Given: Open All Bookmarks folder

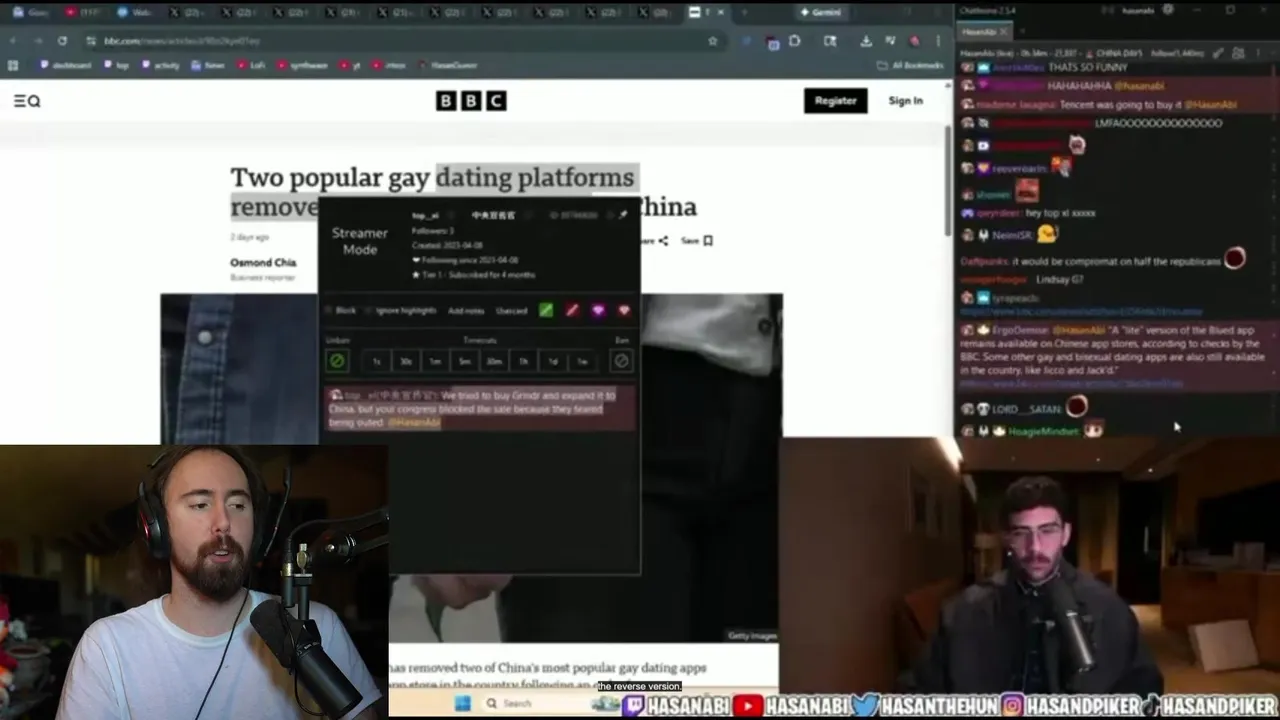Looking at the screenshot, I should pyautogui.click(x=910, y=65).
